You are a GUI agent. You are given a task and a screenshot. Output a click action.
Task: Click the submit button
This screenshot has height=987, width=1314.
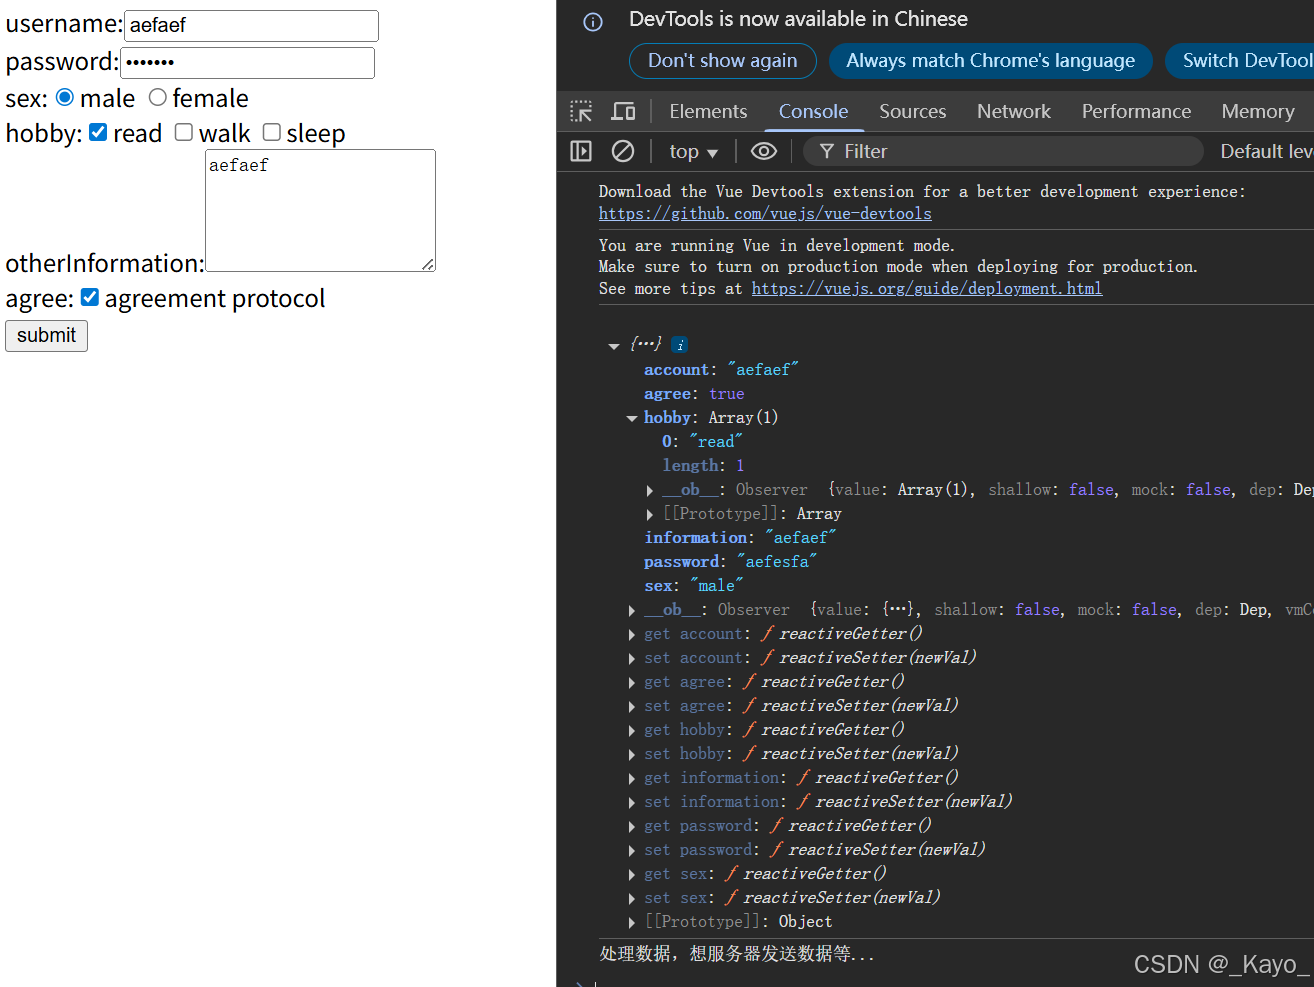tap(46, 335)
